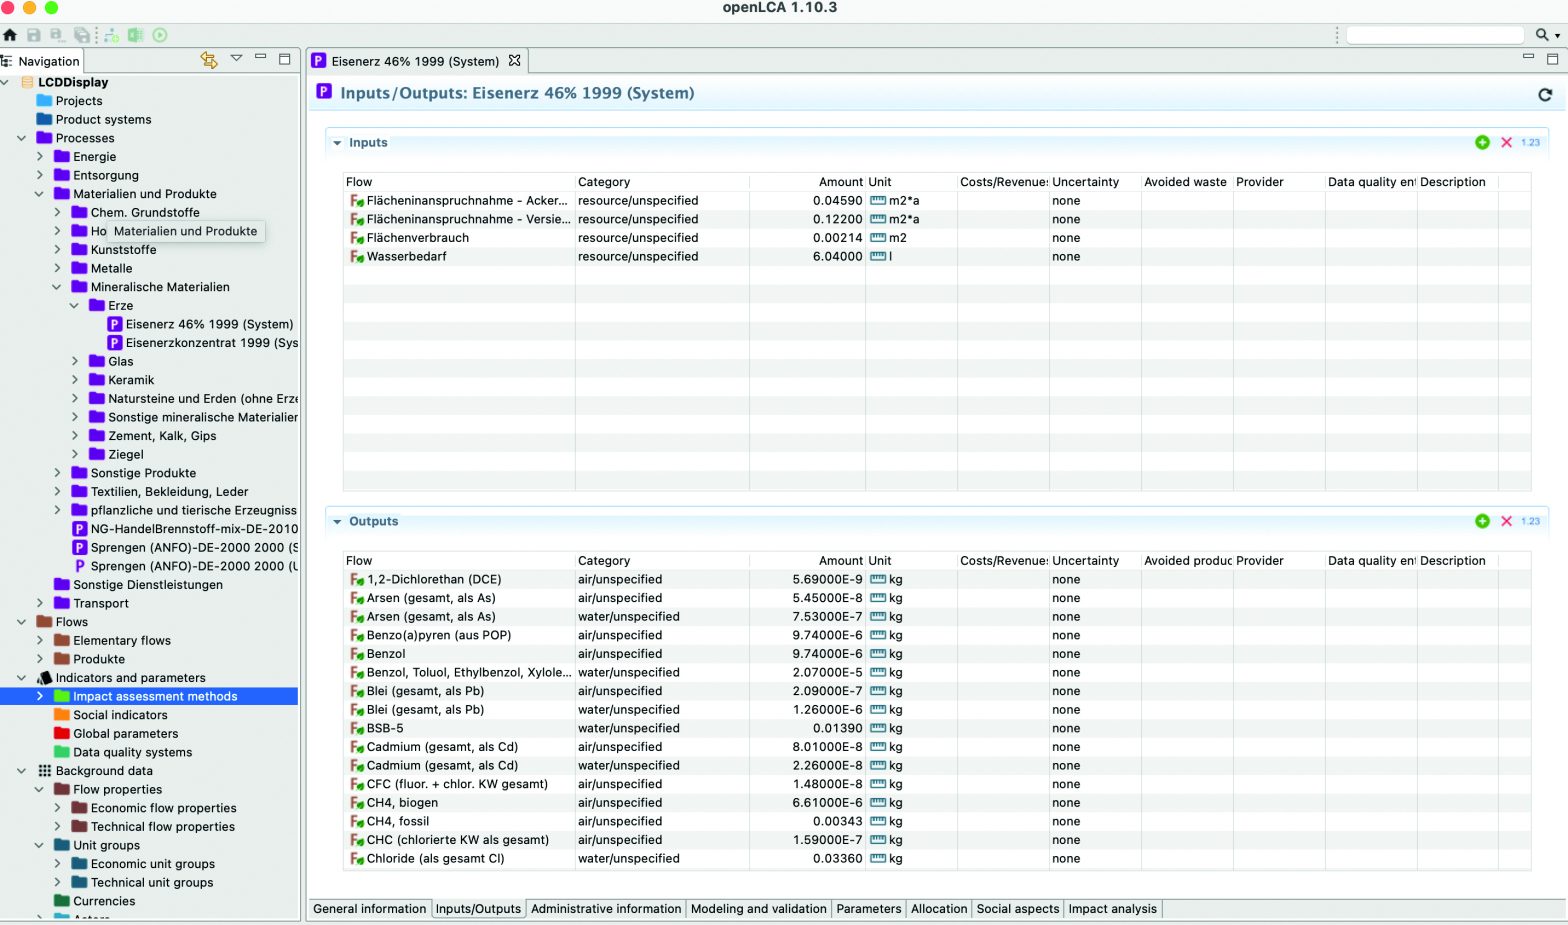The height and width of the screenshot is (925, 1568).
Task: Minimize the editor area
Action: point(1528,57)
